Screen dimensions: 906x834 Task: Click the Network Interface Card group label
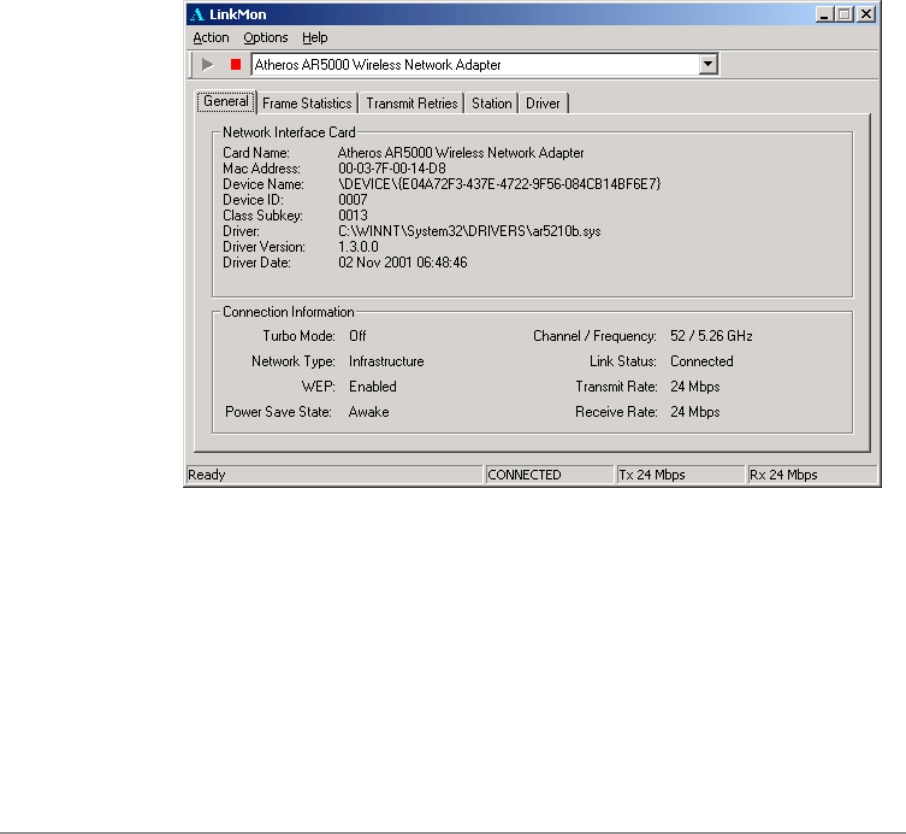[x=289, y=132]
